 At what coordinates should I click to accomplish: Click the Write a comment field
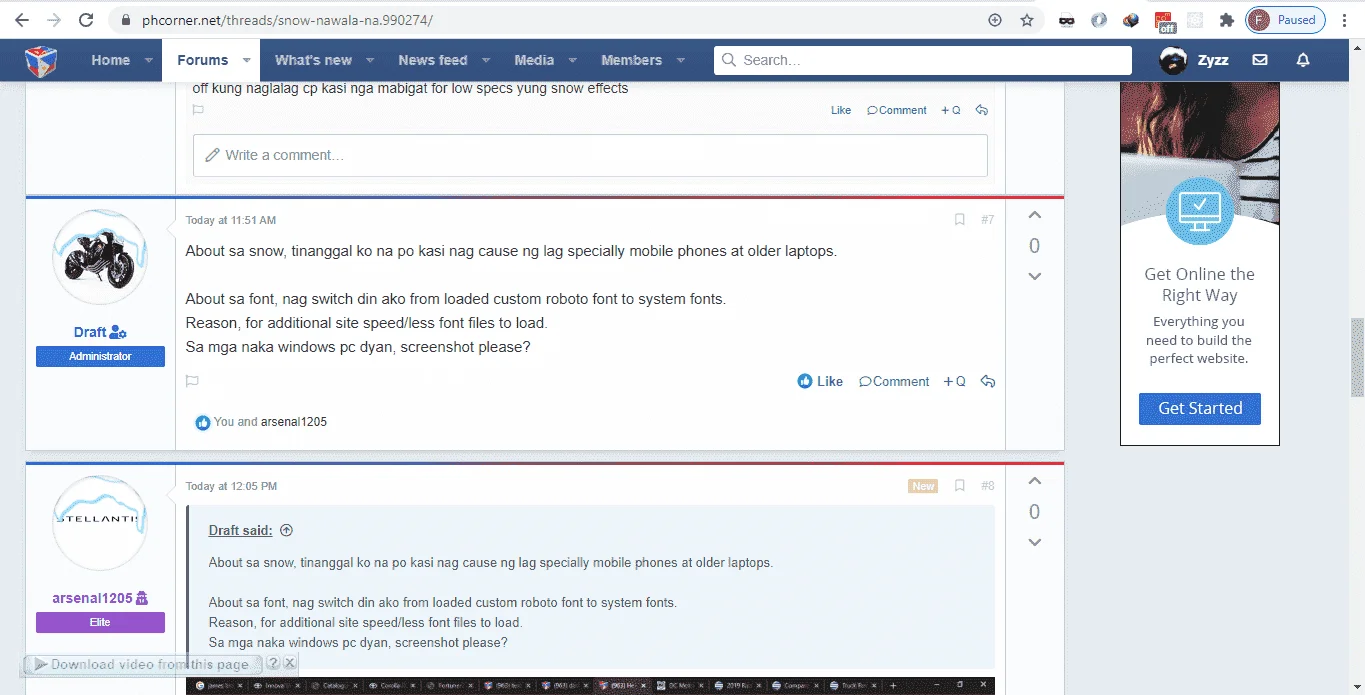pyautogui.click(x=590, y=155)
